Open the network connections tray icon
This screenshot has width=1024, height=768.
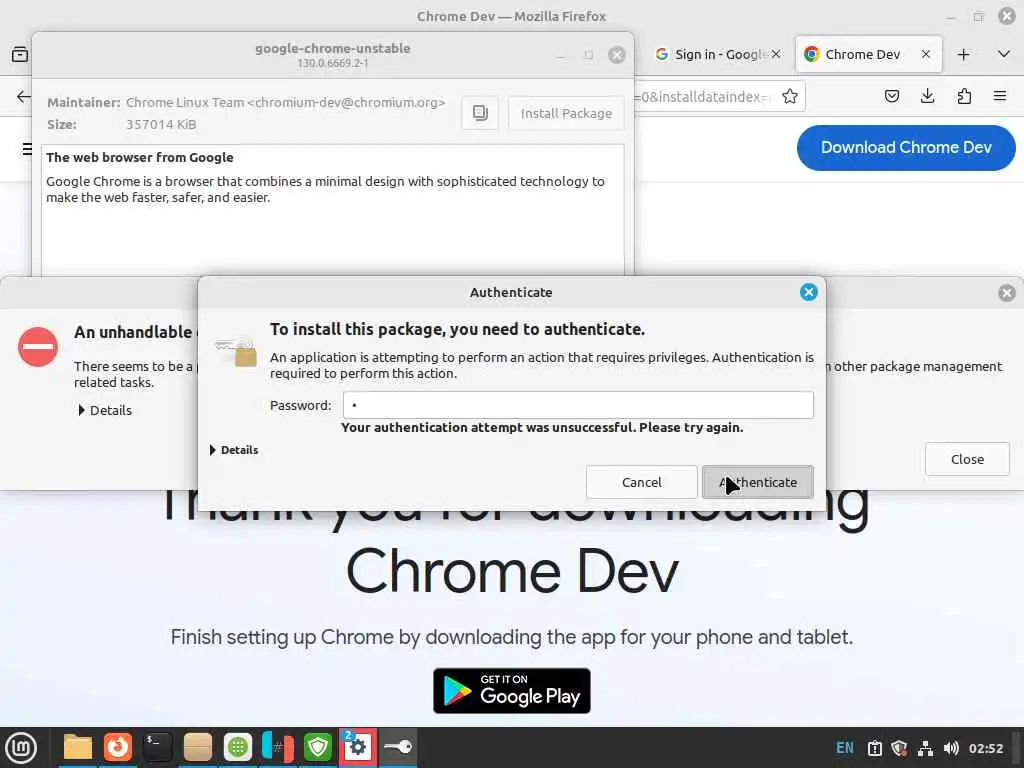[925, 748]
